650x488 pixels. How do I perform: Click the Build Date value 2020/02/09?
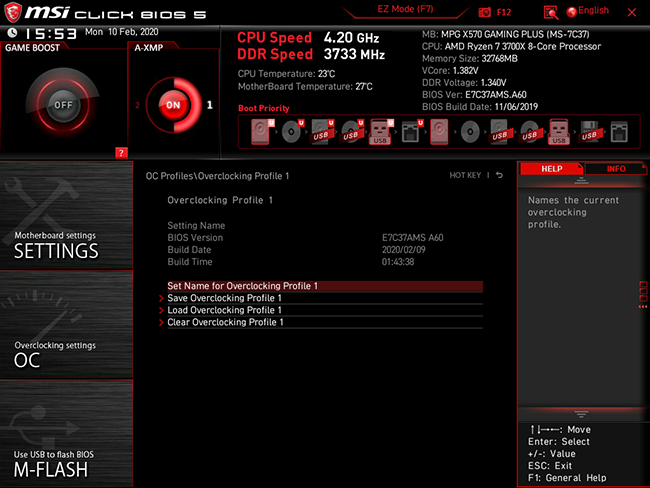click(403, 250)
